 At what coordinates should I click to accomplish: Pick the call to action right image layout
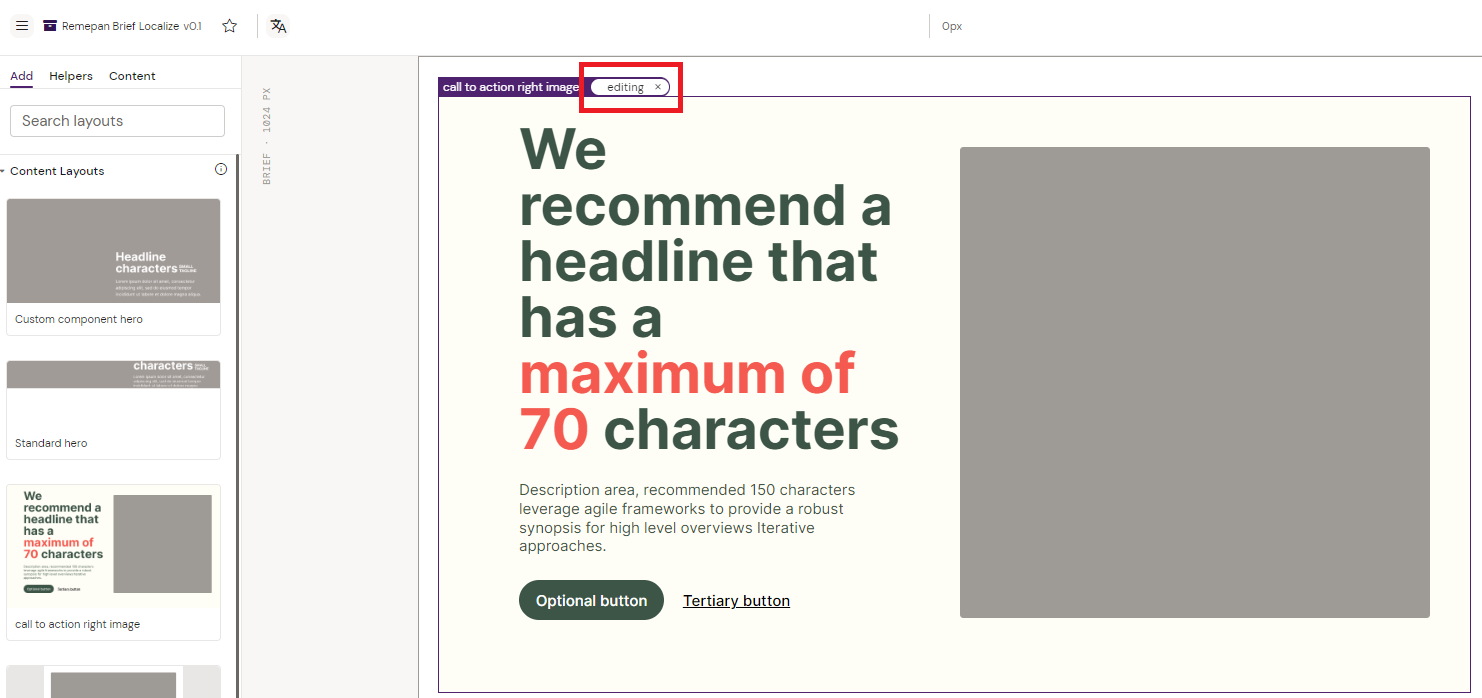[x=113, y=548]
